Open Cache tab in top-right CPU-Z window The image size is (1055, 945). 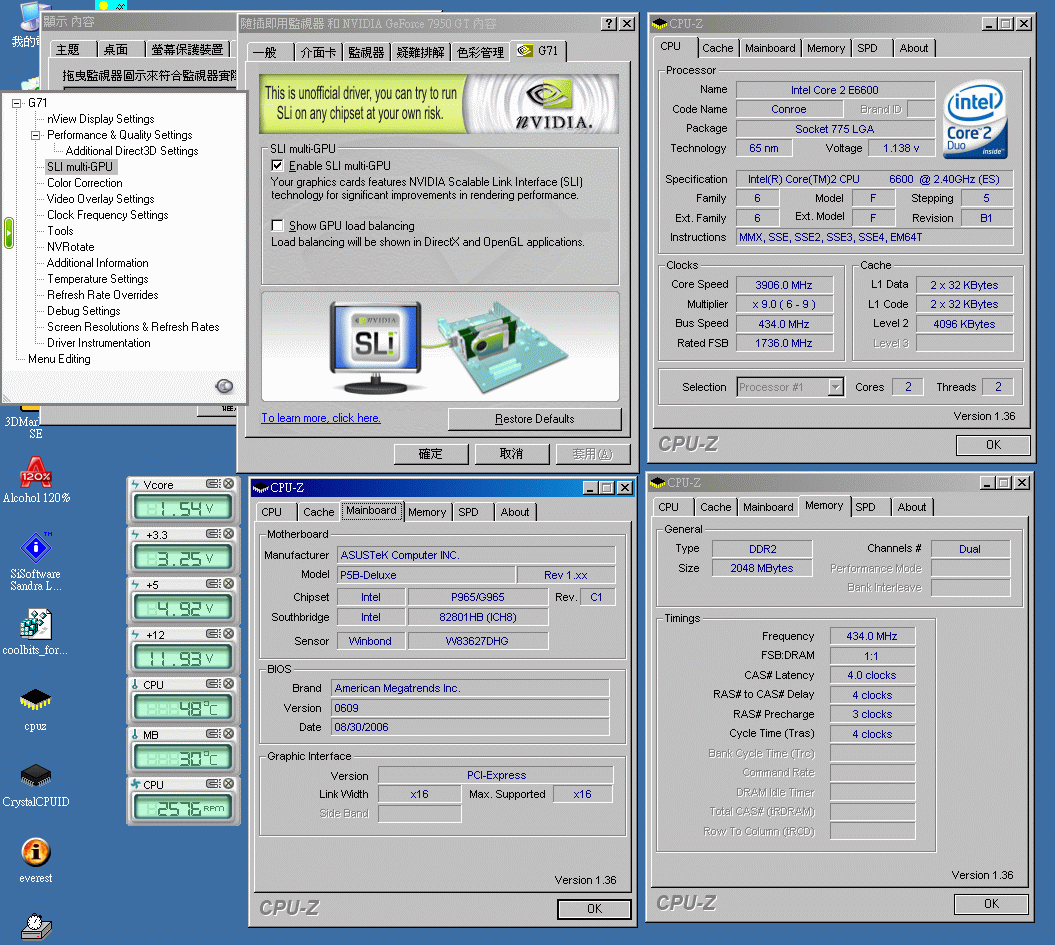tap(717, 48)
